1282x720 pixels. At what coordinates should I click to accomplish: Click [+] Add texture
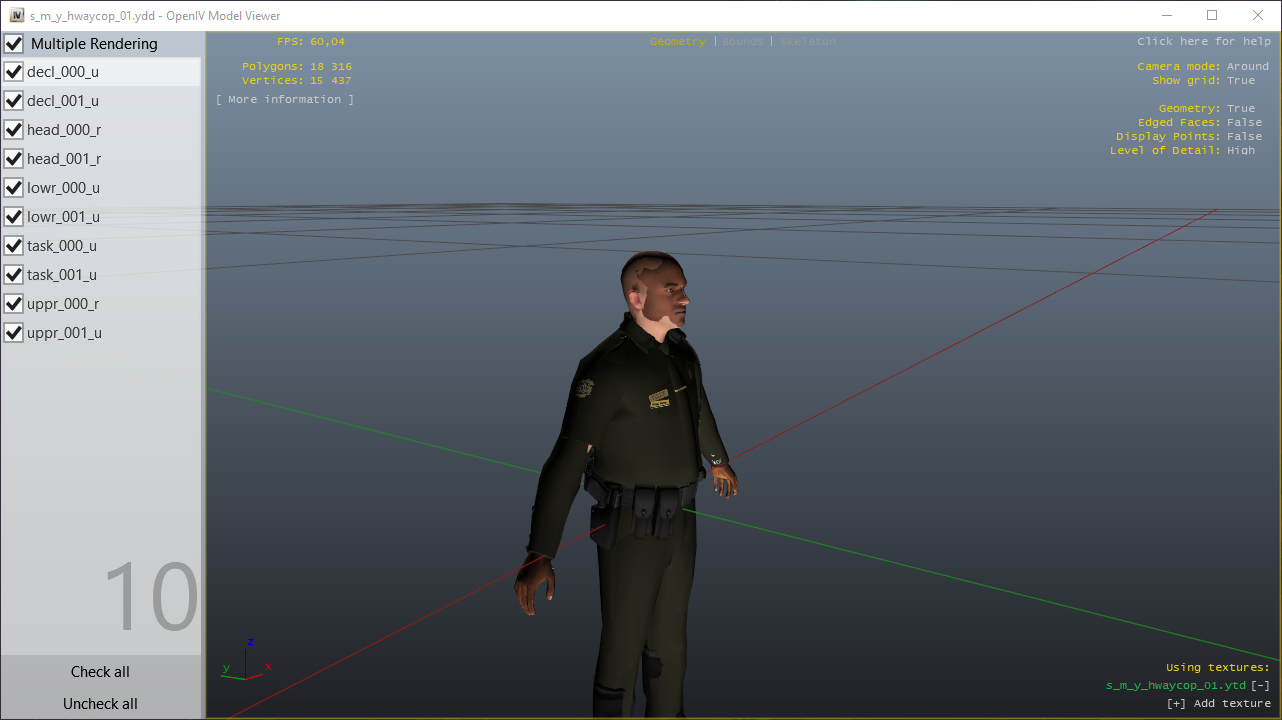click(1218, 704)
